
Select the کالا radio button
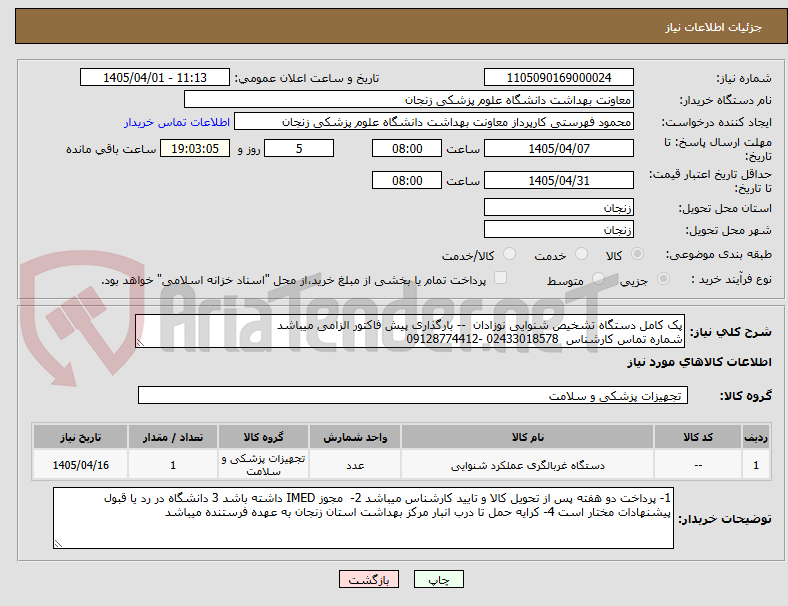click(637, 254)
